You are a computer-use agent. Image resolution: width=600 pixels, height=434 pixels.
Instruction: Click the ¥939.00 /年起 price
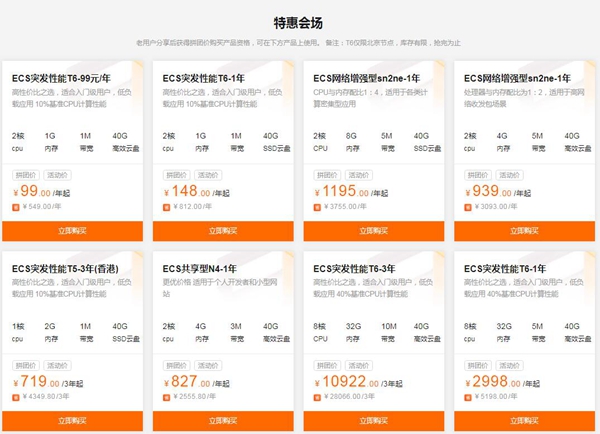[x=498, y=191]
